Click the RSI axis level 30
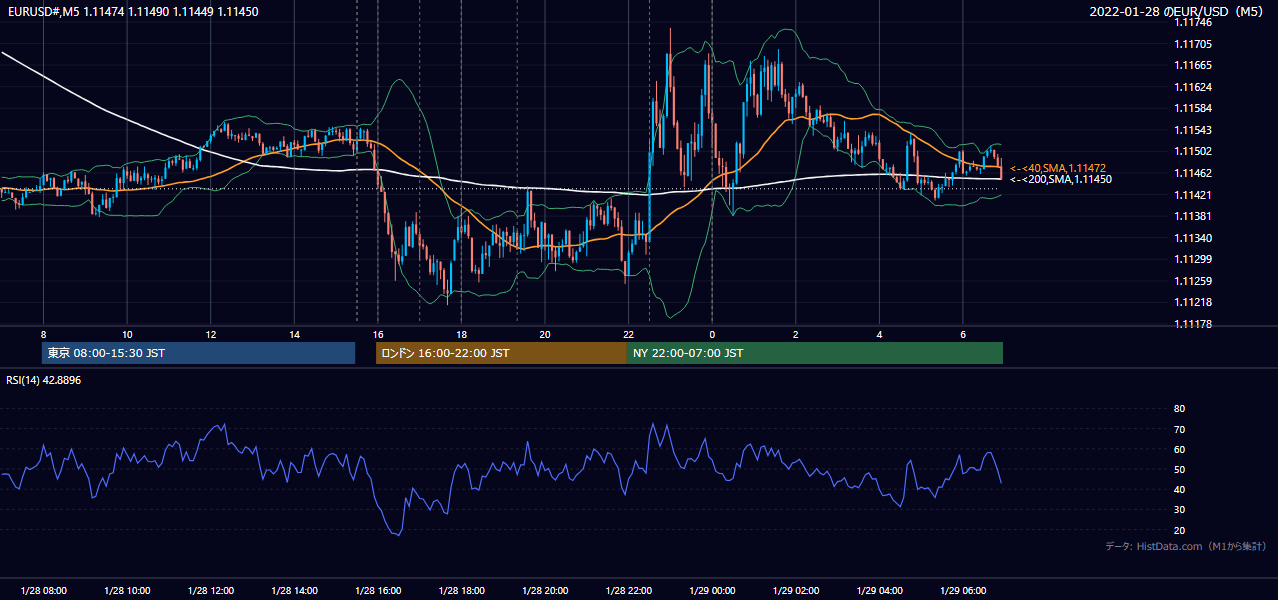Viewport: 1278px width, 600px height. [x=1179, y=509]
